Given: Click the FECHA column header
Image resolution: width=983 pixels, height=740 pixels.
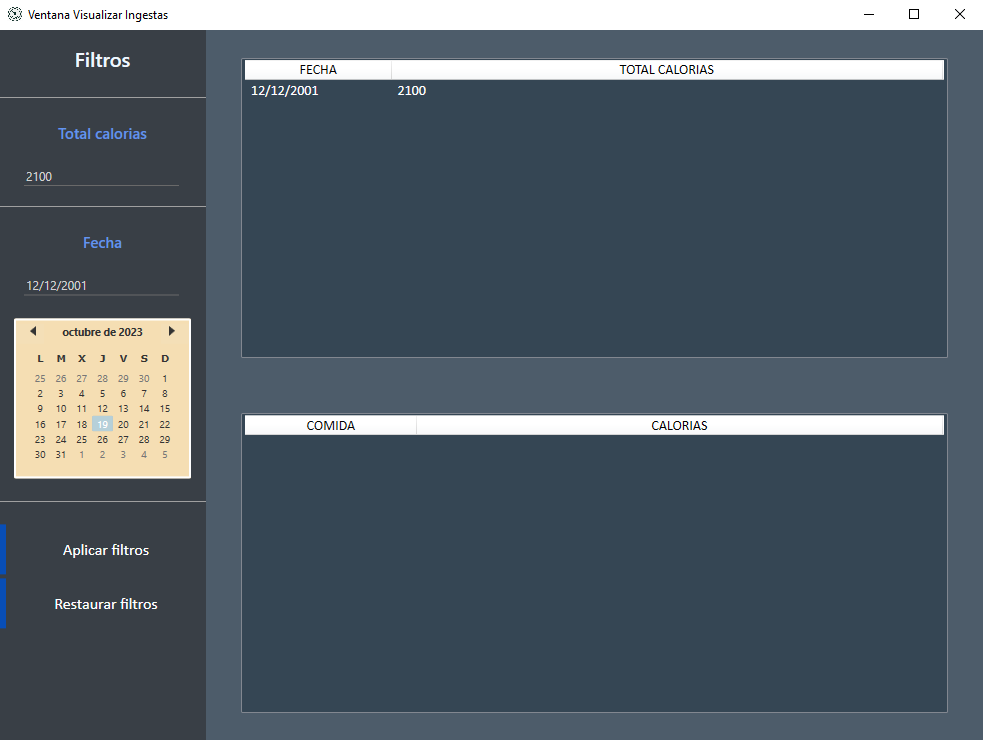Looking at the screenshot, I should (x=317, y=69).
